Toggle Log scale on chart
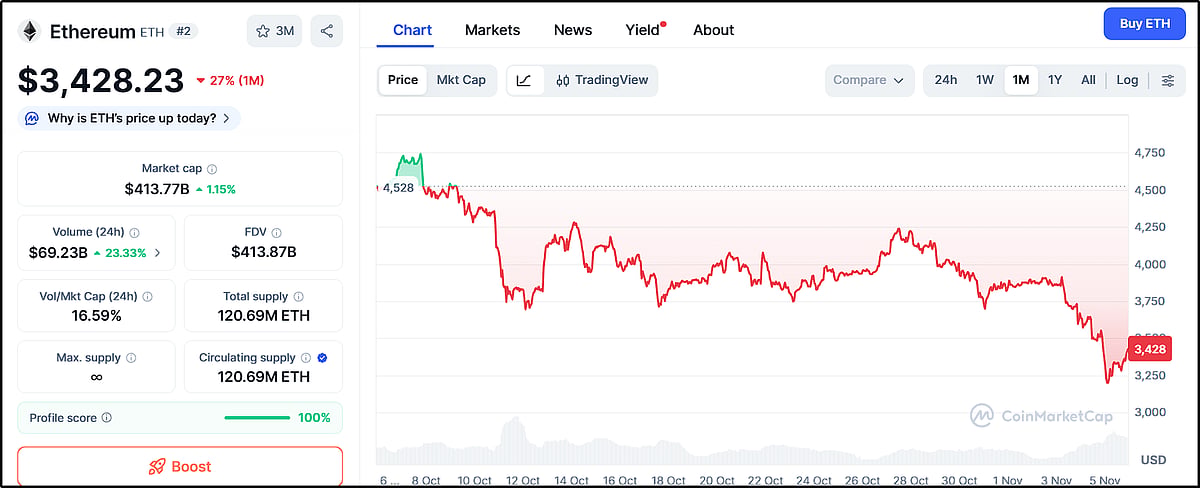This screenshot has width=1200, height=488. 1127,80
